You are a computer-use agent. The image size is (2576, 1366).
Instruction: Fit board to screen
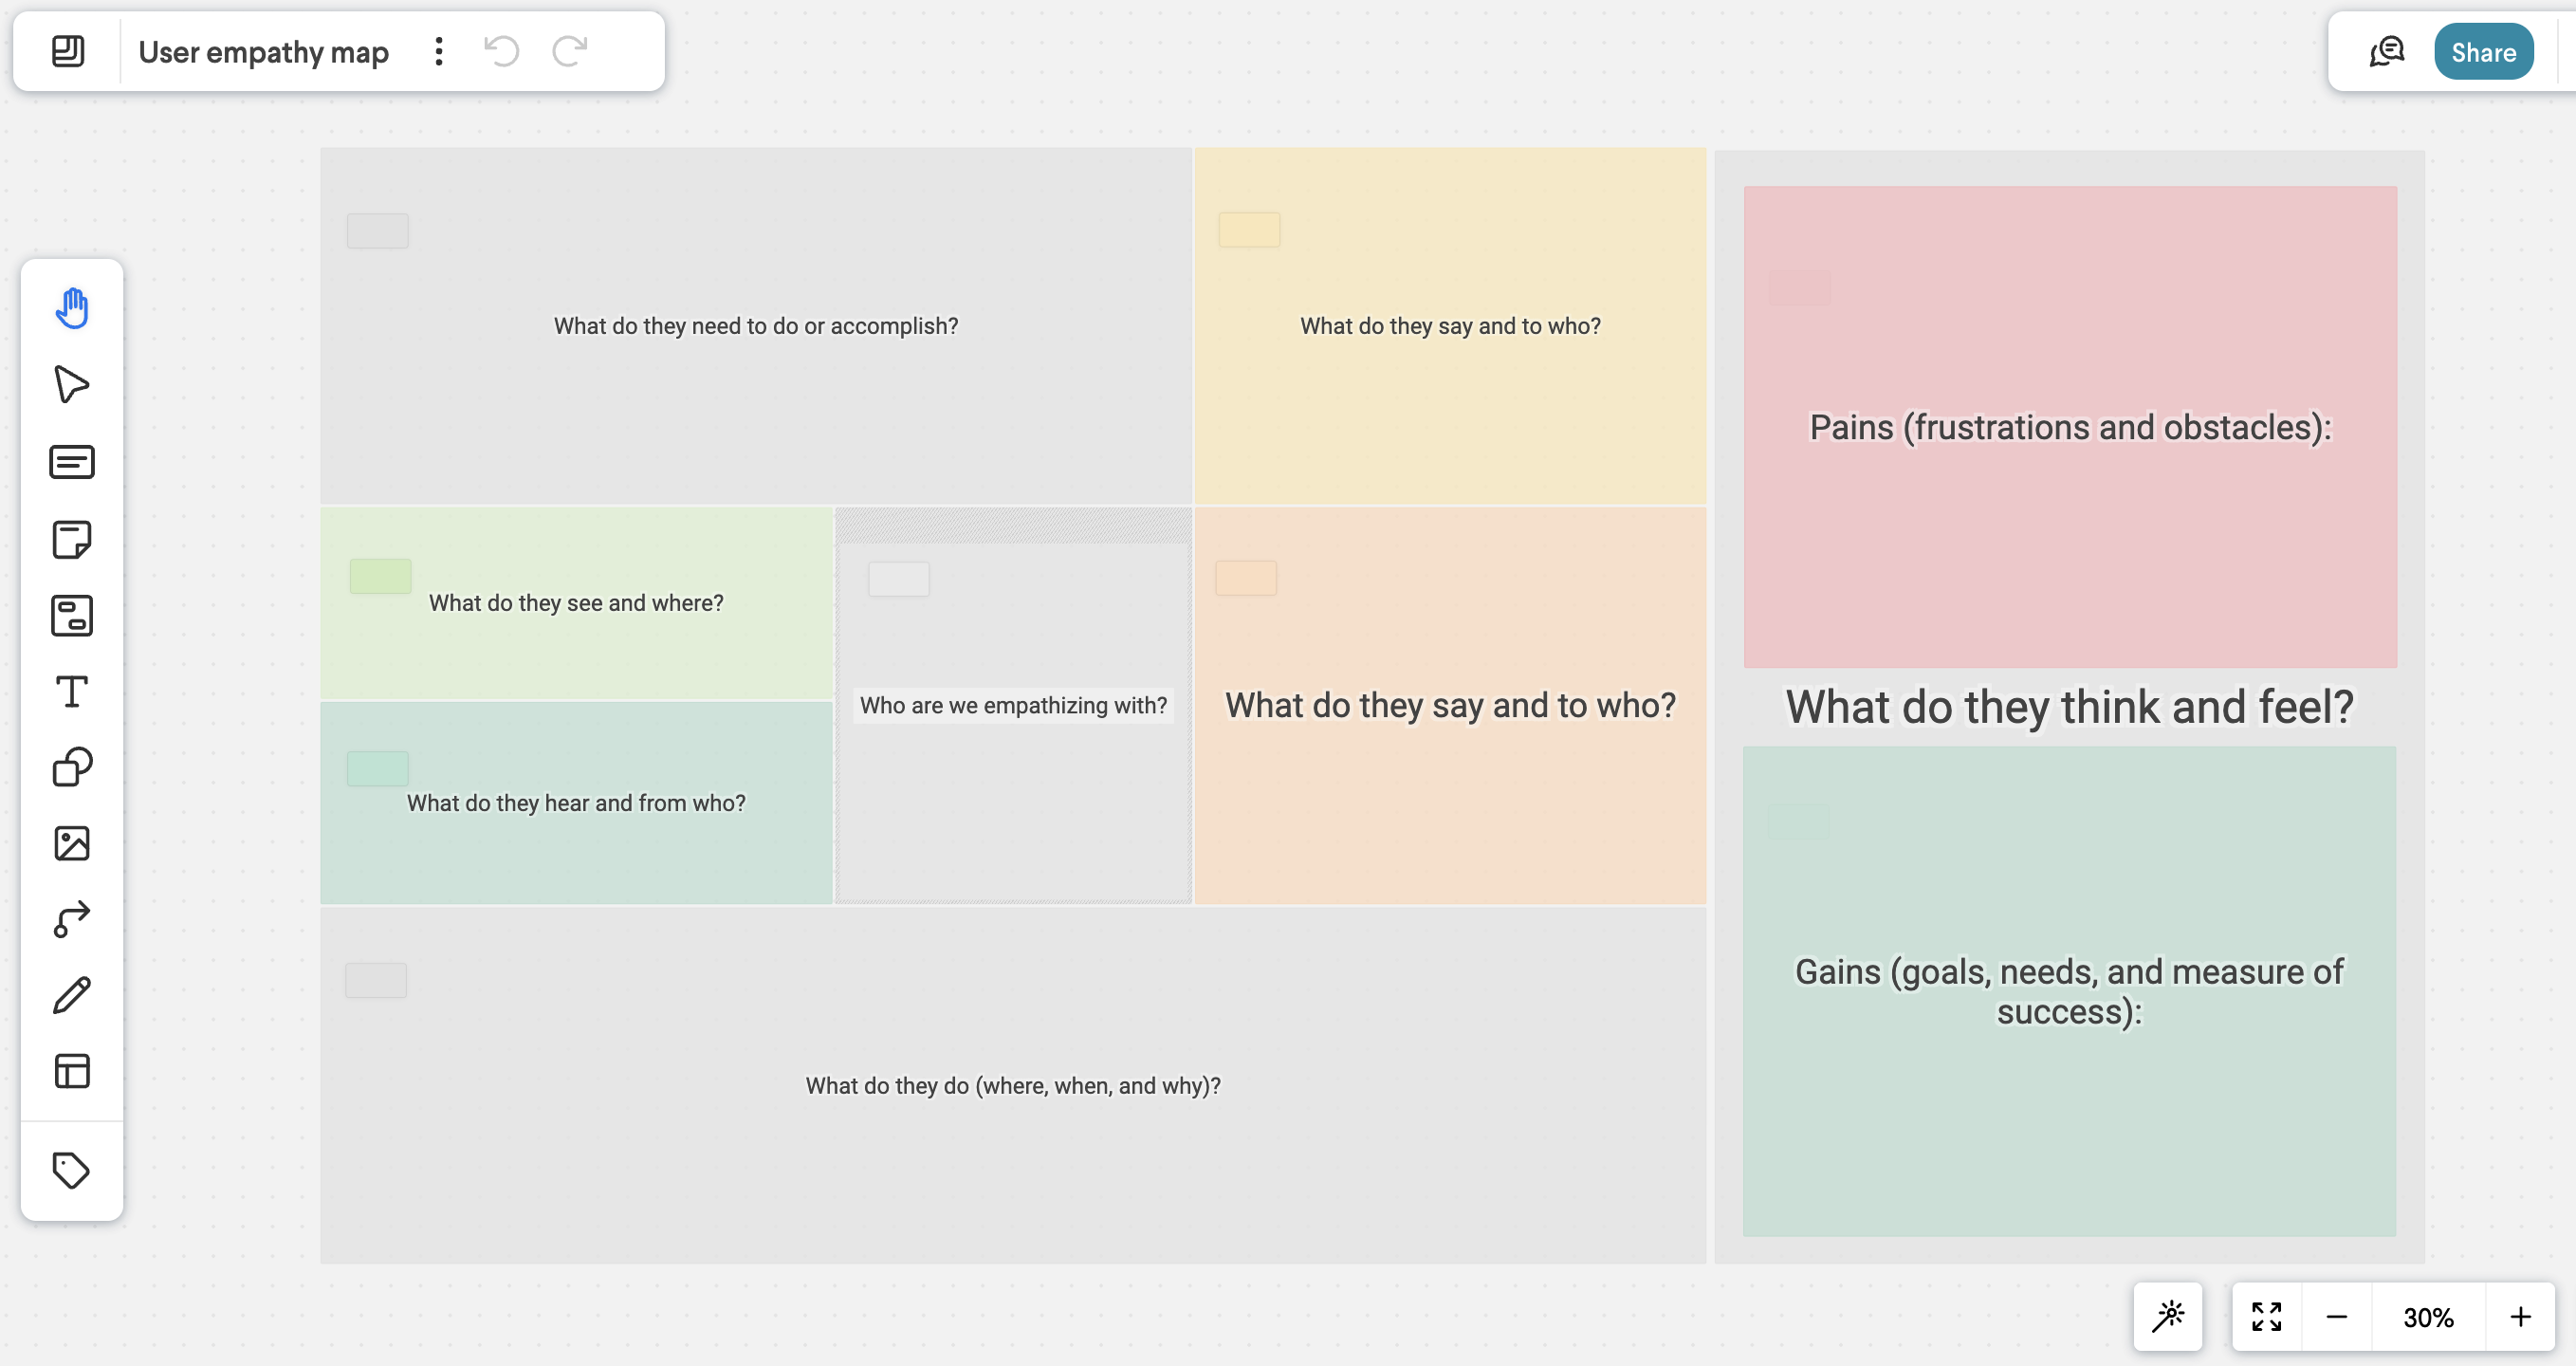click(2266, 1317)
